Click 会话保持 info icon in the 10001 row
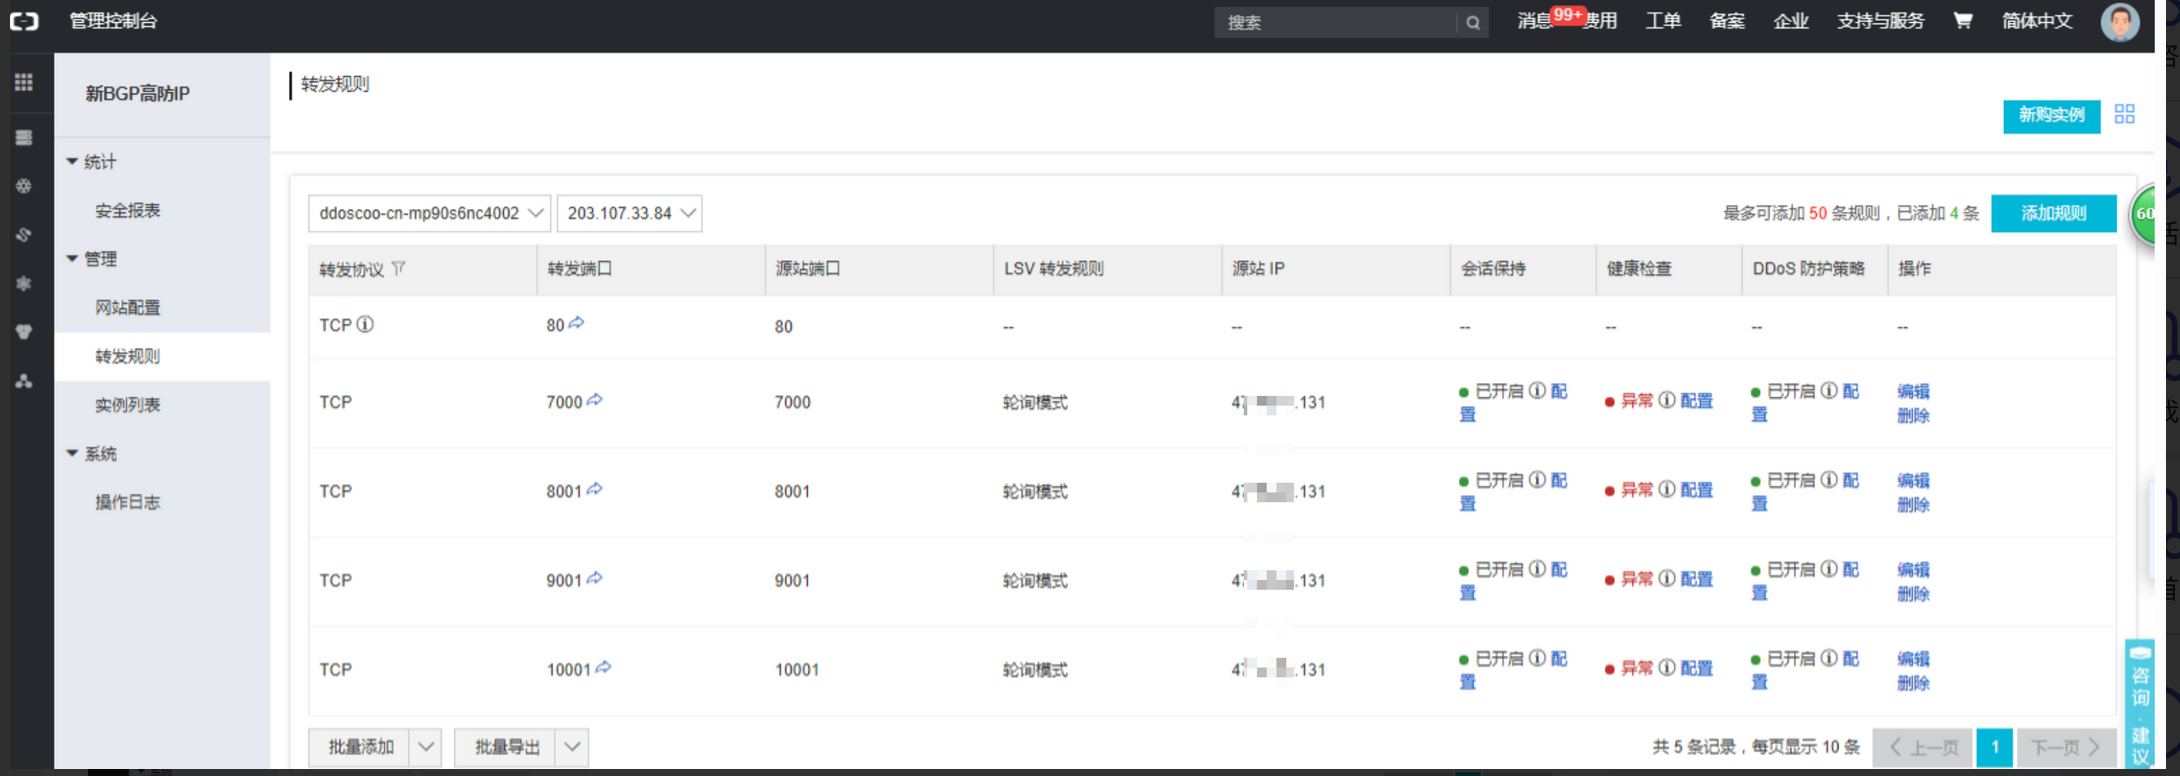The height and width of the screenshot is (776, 2180). (x=1537, y=657)
